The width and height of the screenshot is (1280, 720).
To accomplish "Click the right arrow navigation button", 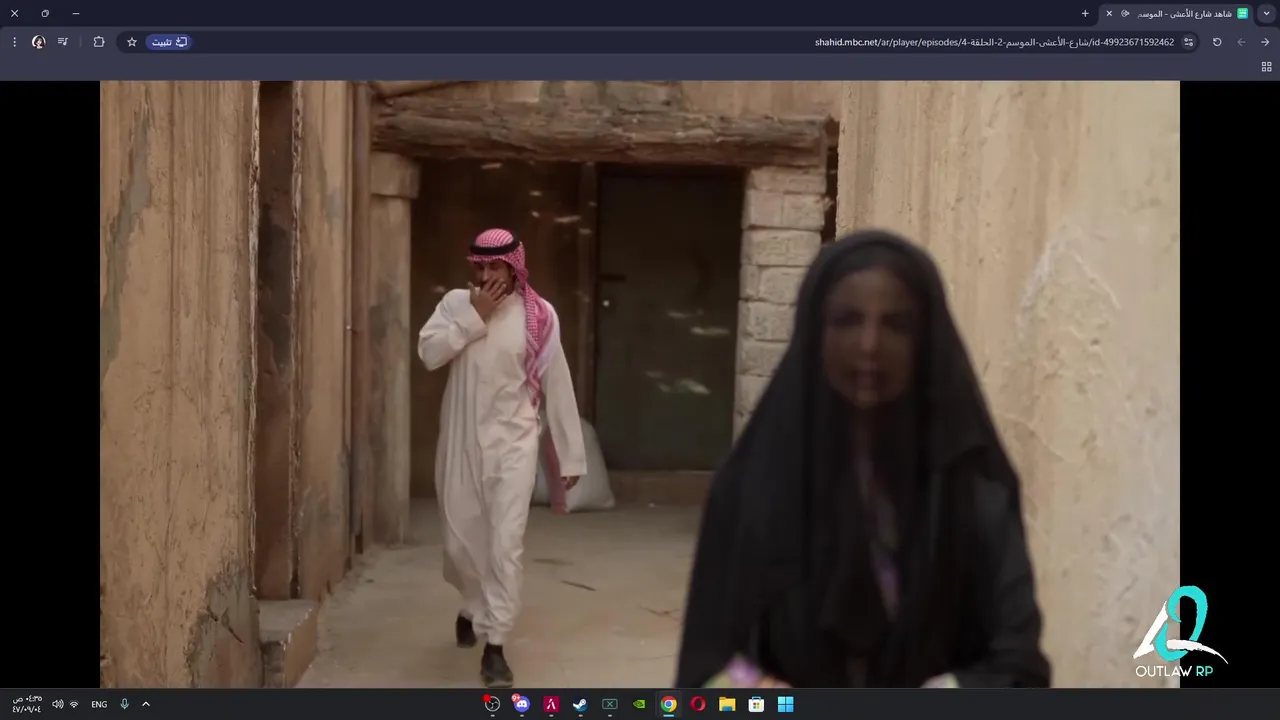I will pyautogui.click(x=1265, y=42).
